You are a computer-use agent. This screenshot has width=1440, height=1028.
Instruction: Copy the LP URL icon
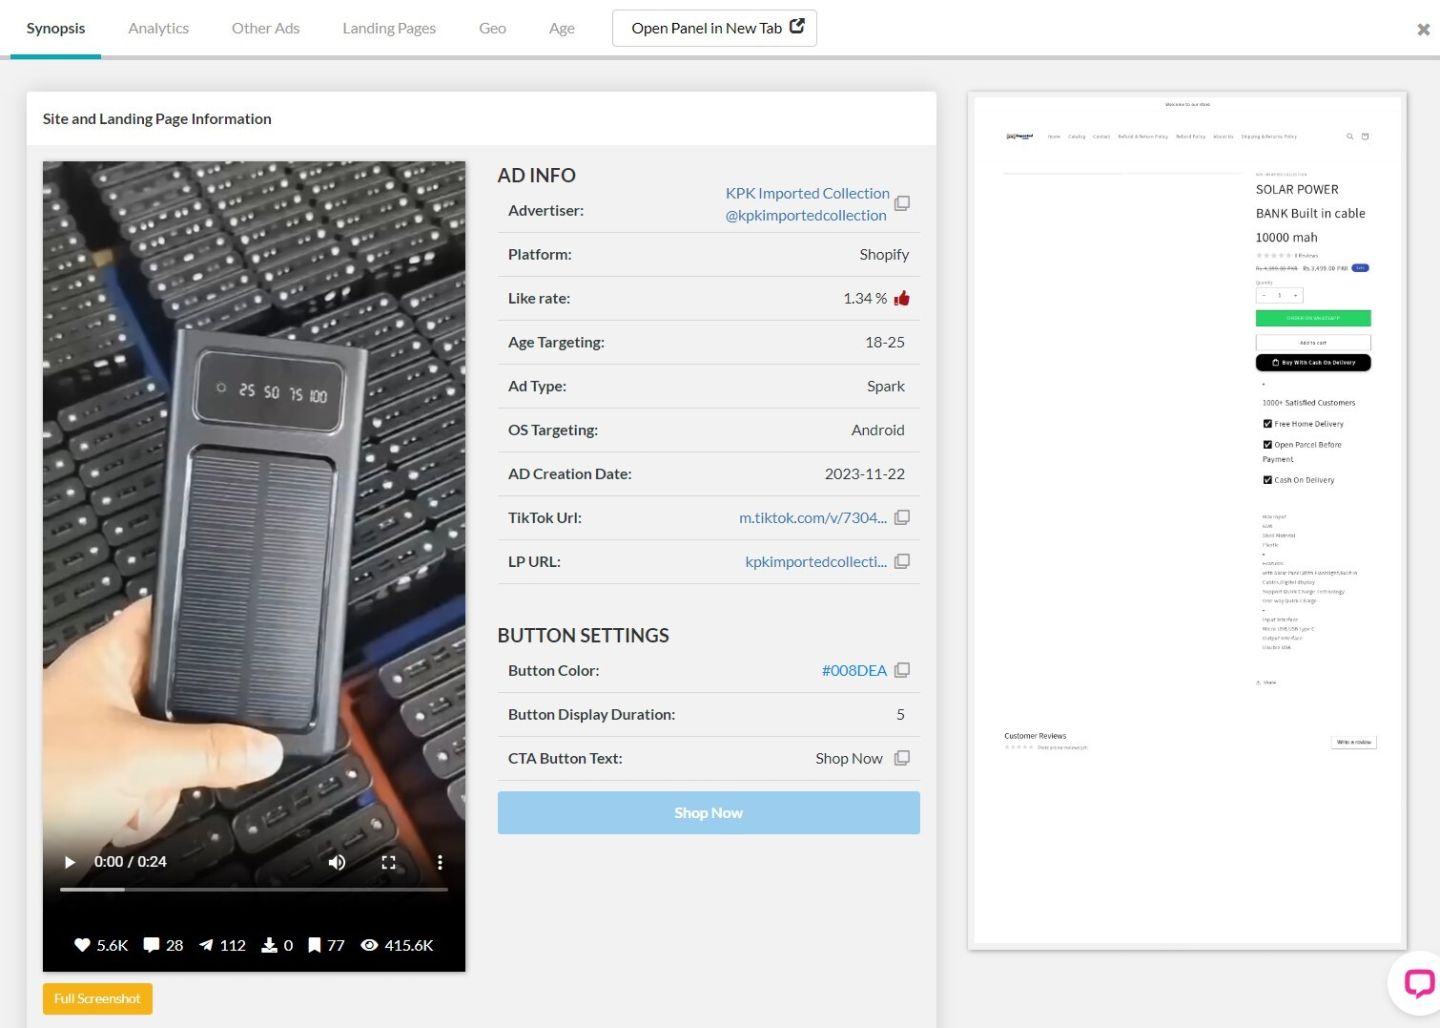tap(901, 562)
